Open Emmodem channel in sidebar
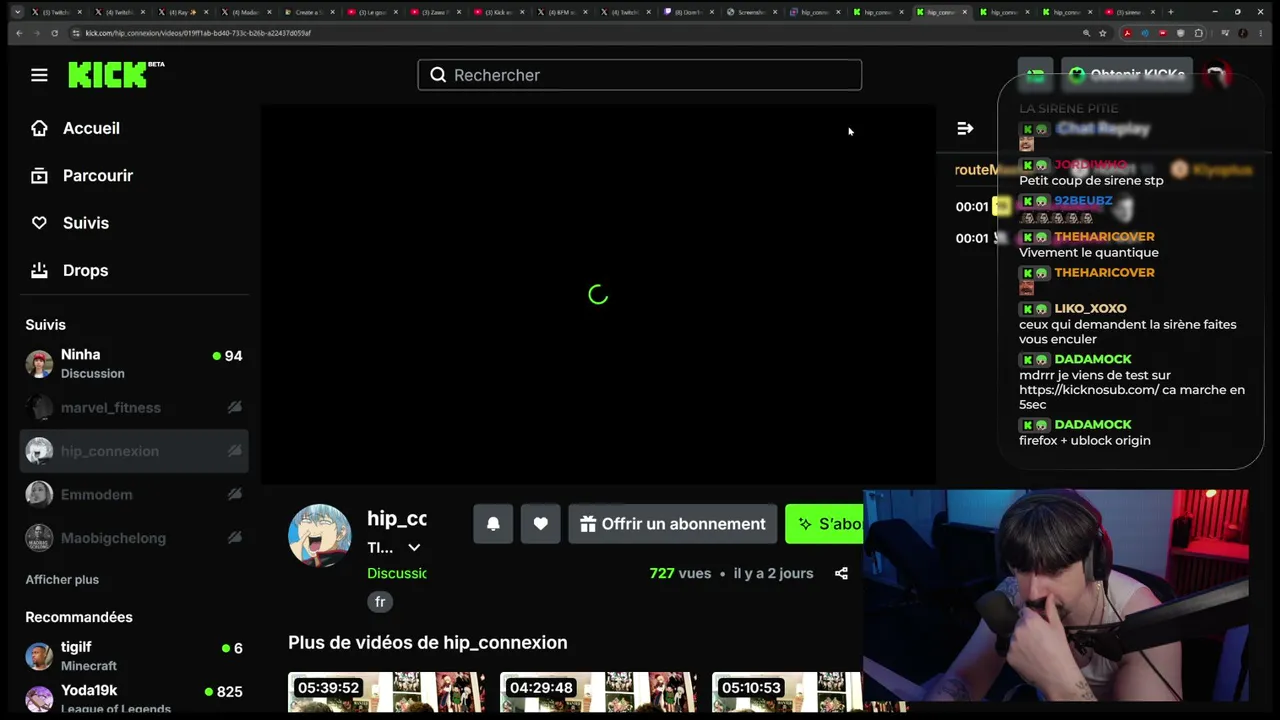1280x720 pixels. 135,494
